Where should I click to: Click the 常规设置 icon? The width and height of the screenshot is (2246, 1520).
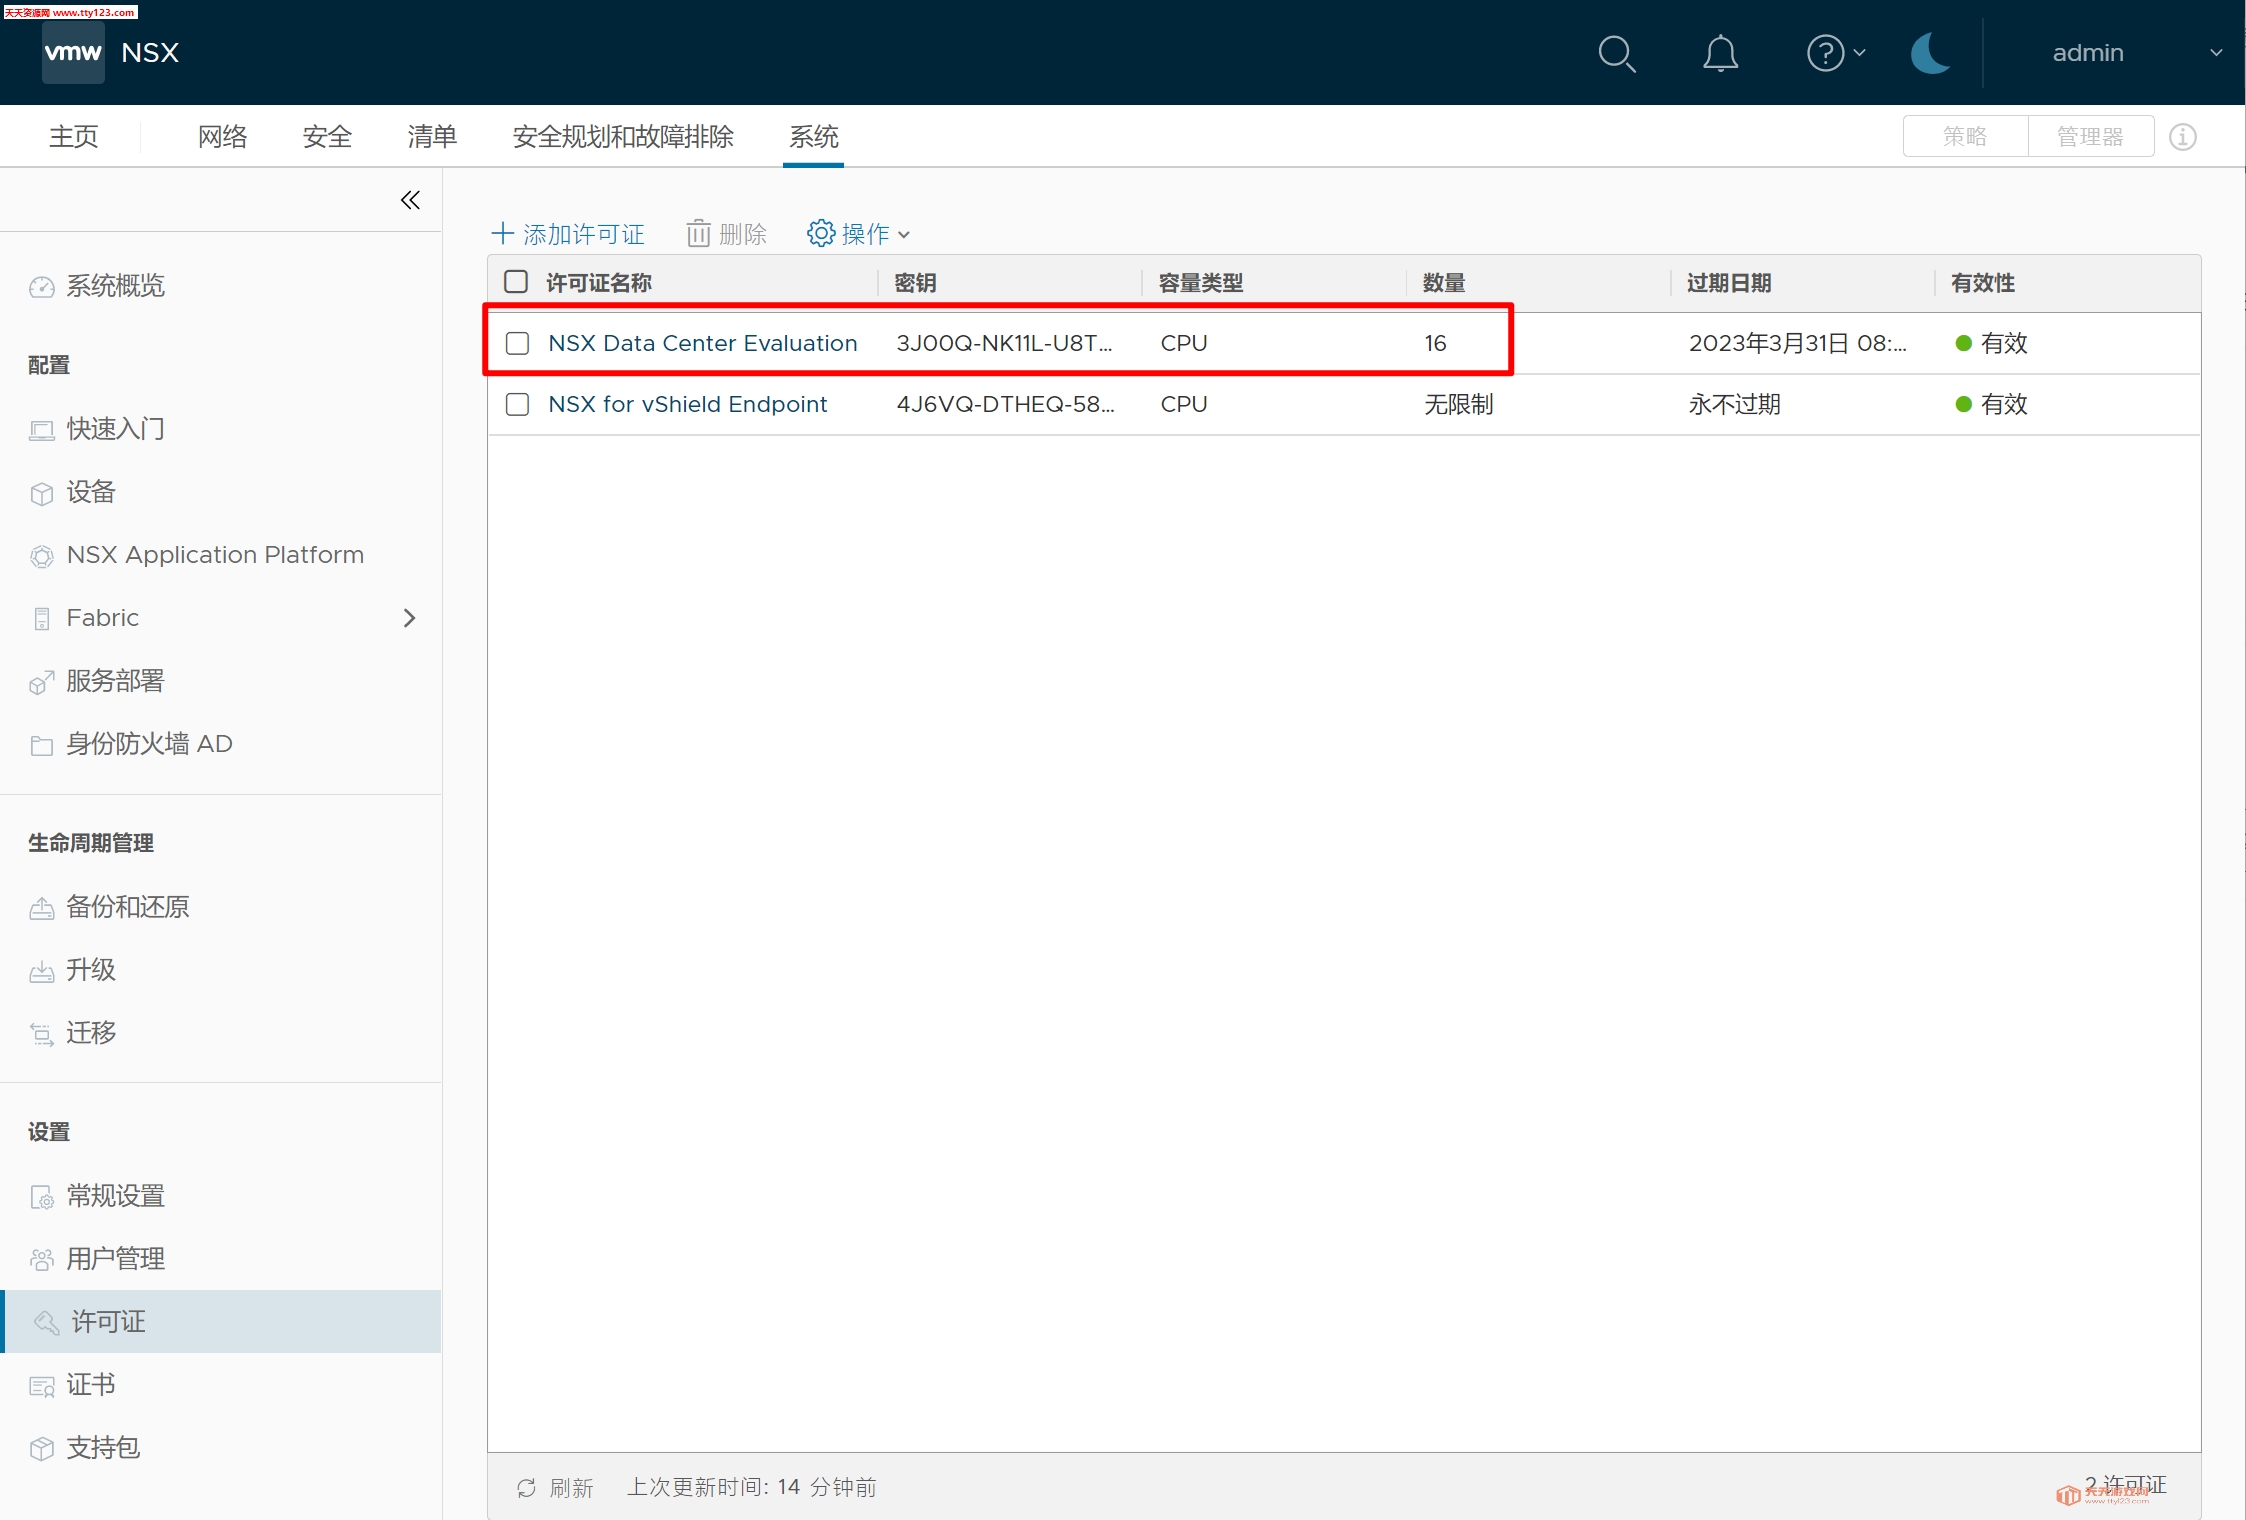click(42, 1197)
